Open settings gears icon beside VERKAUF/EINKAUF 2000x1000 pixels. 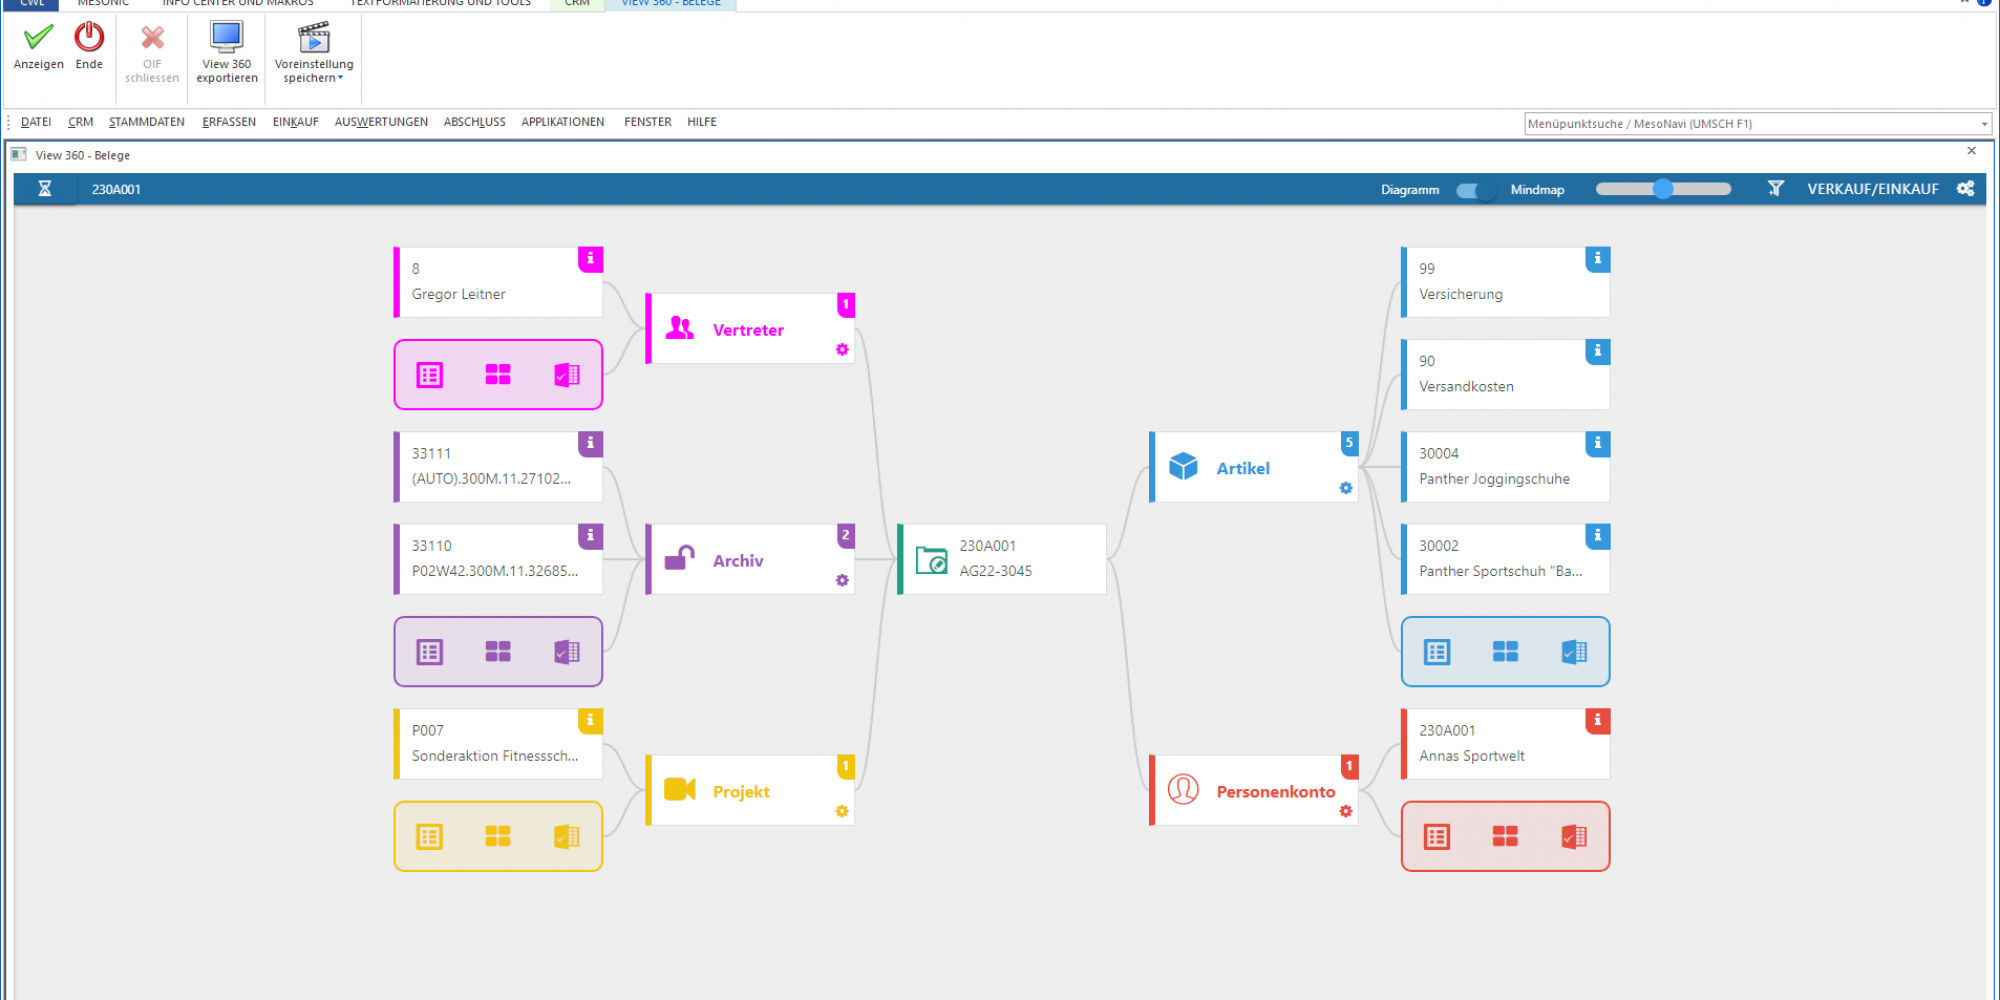tap(1965, 188)
